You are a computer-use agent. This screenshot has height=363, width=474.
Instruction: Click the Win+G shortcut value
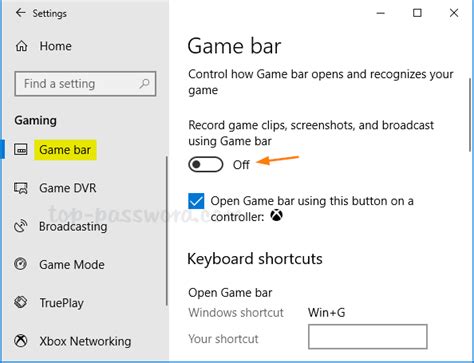tap(326, 313)
